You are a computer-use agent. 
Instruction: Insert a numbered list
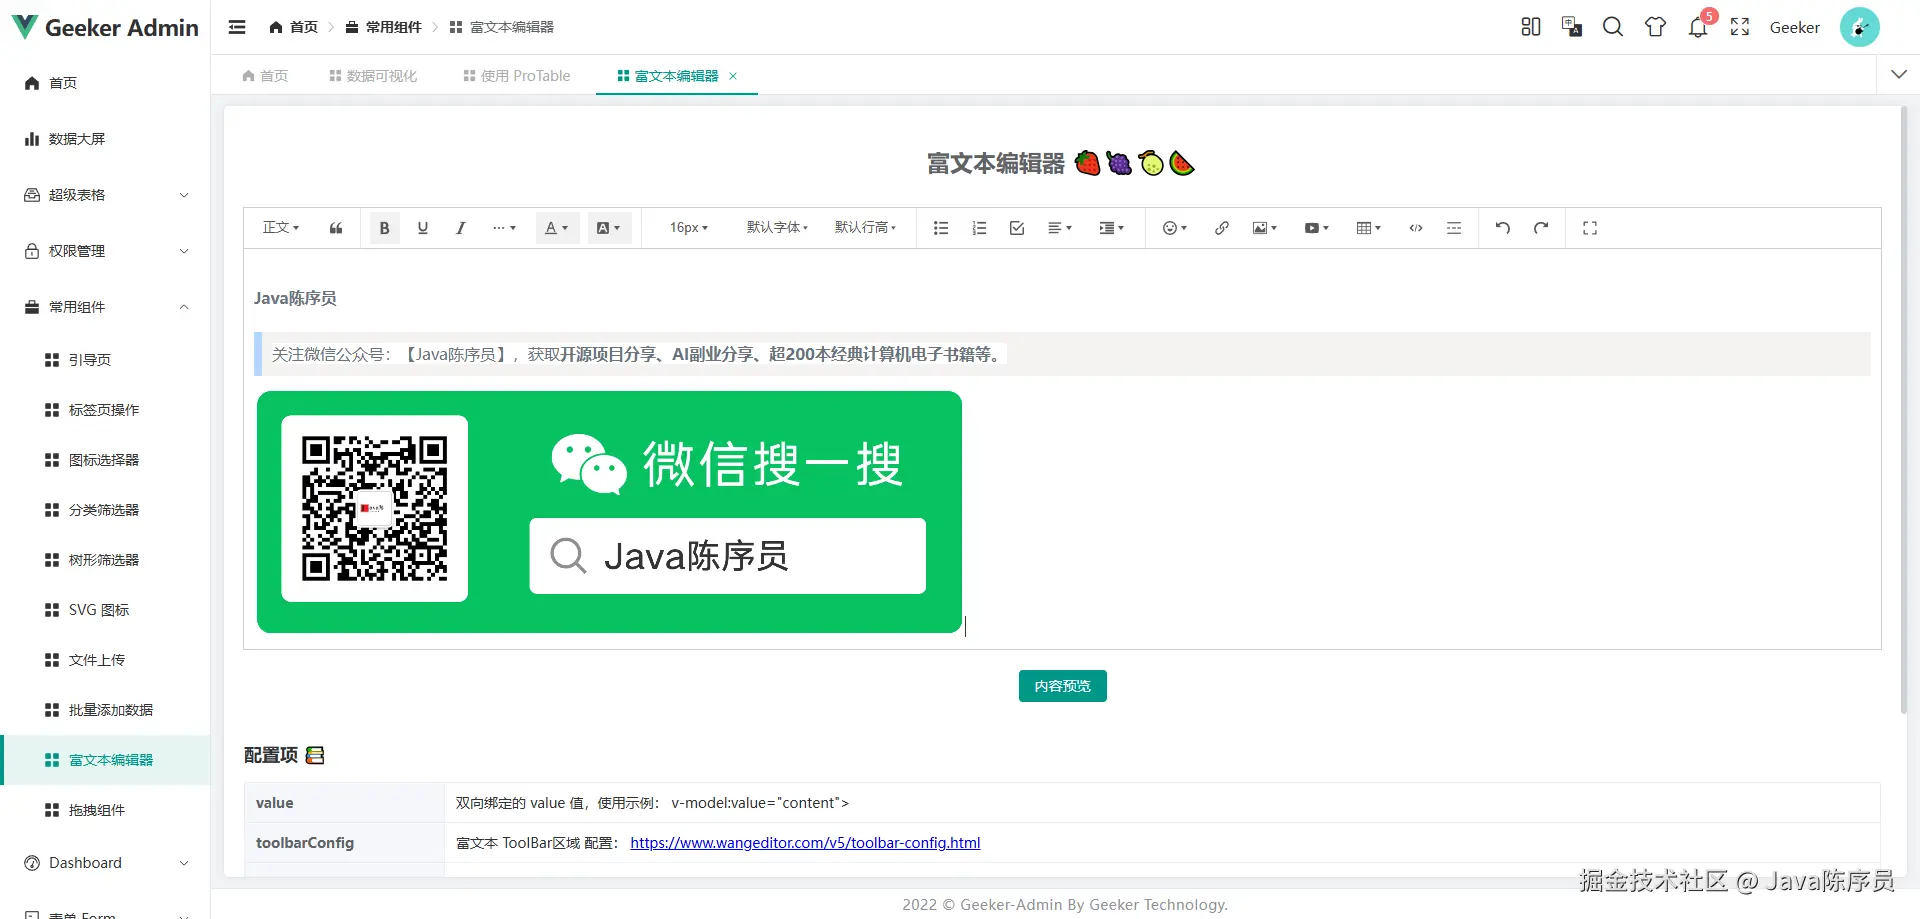coord(979,228)
